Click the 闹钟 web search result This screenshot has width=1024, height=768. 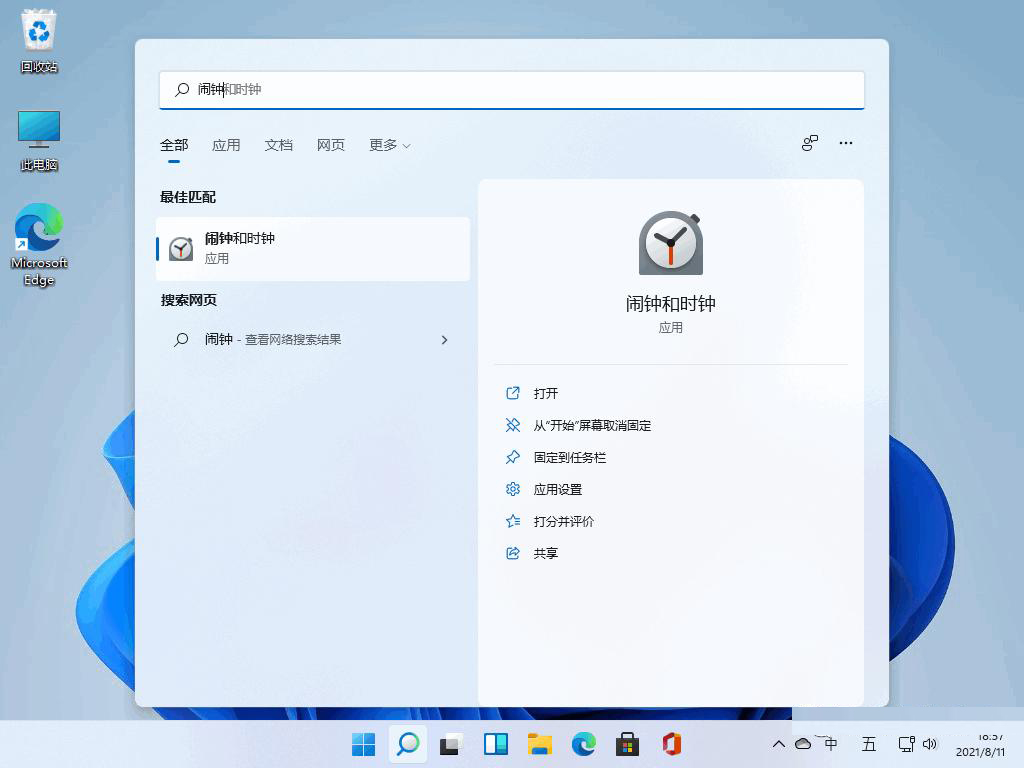click(313, 340)
